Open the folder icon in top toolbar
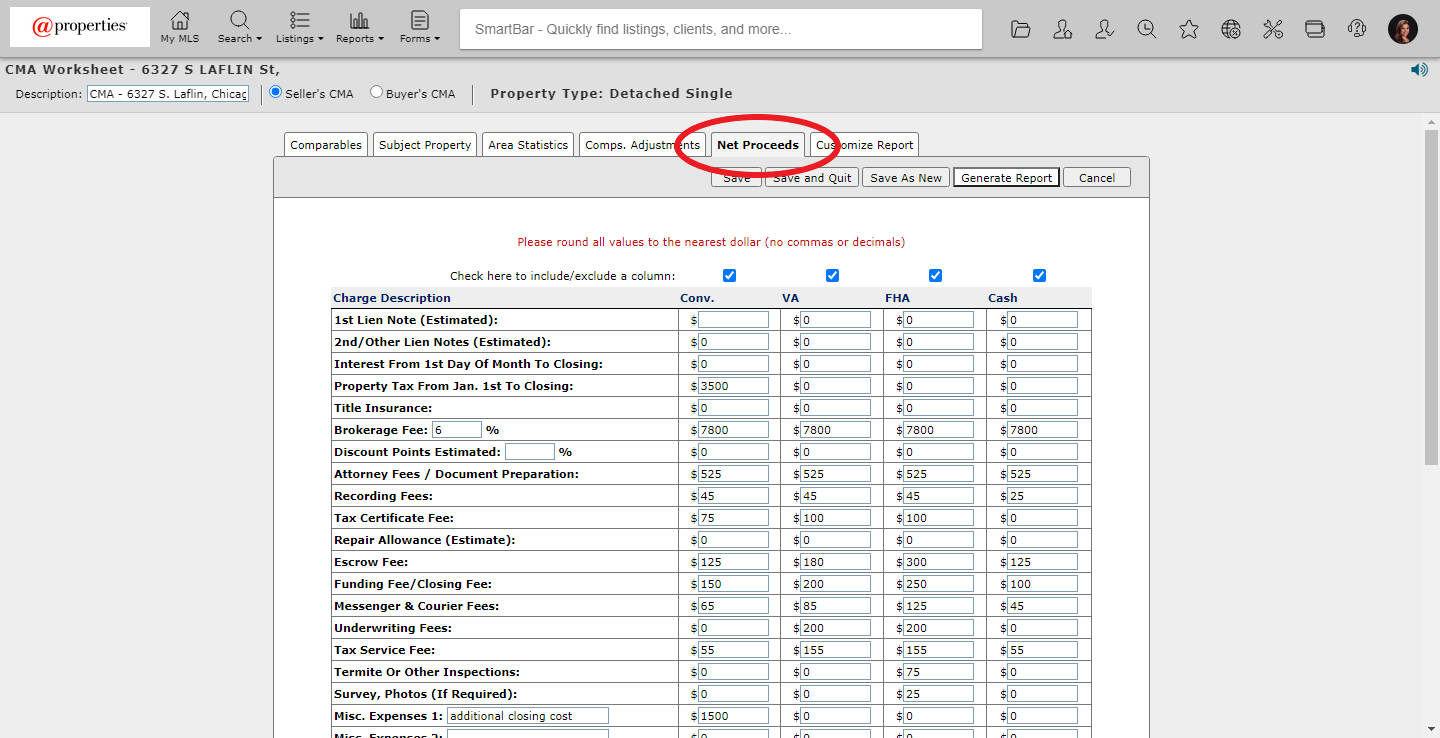This screenshot has width=1440, height=738. pyautogui.click(x=1020, y=29)
